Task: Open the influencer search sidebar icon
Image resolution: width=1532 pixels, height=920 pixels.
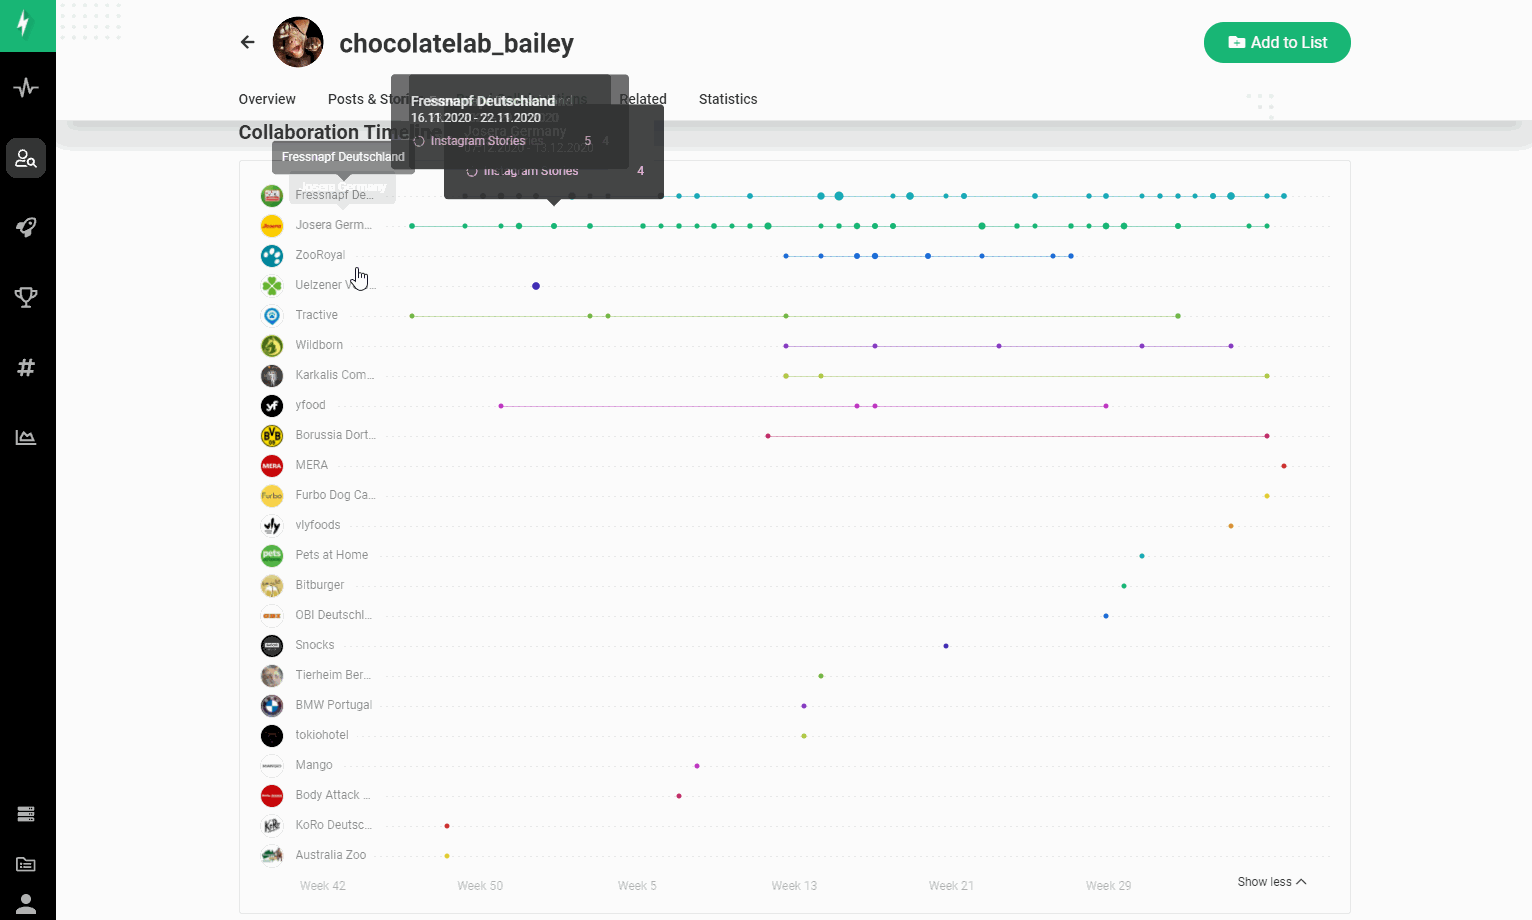Action: click(27, 158)
